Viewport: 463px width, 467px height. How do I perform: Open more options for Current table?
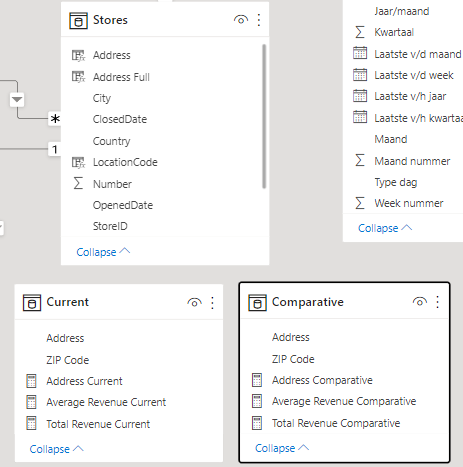212,303
